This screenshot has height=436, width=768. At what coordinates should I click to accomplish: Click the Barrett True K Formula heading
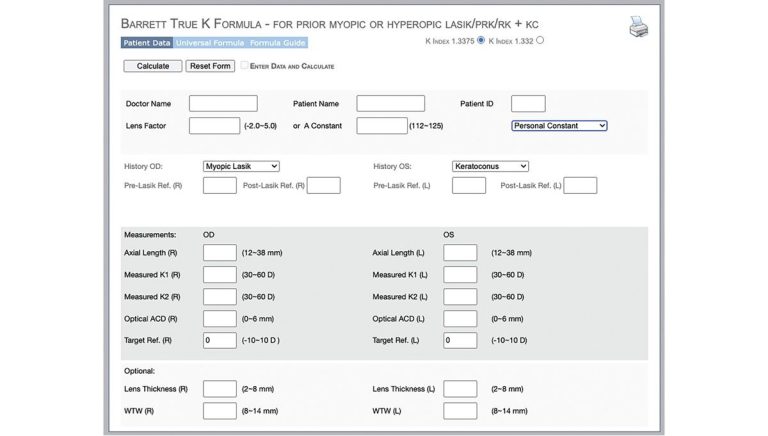coord(329,24)
